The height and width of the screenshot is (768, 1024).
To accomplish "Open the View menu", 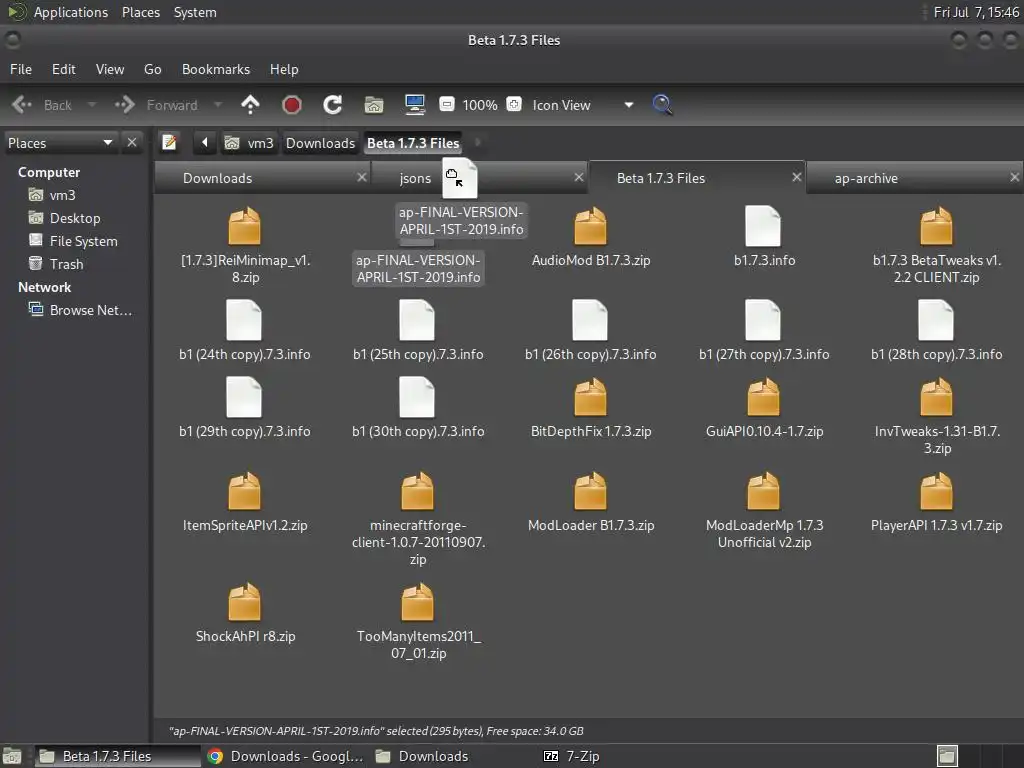I will click(110, 69).
